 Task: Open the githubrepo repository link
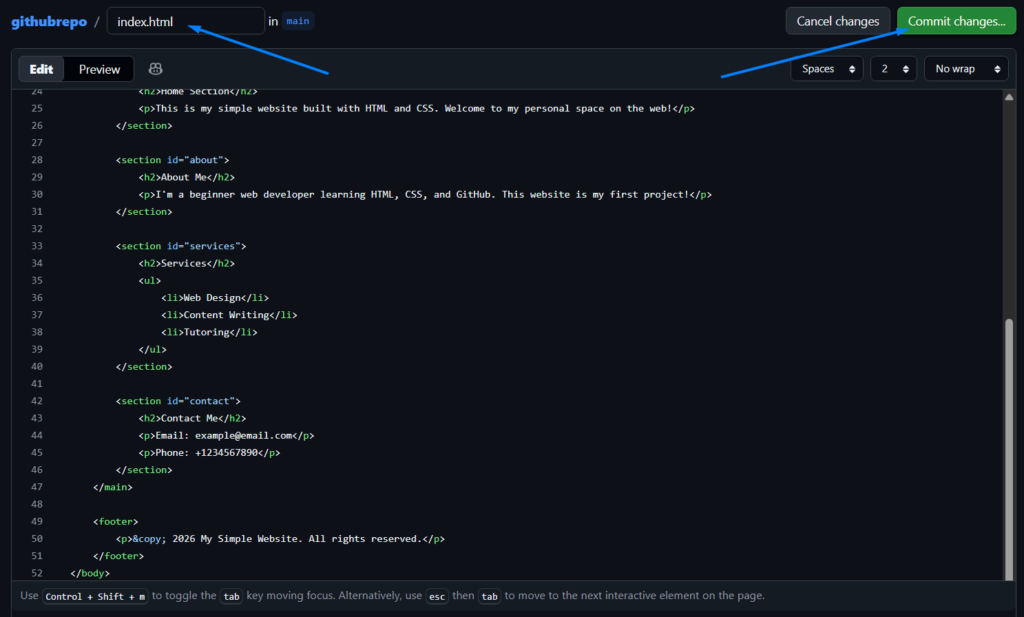(49, 22)
